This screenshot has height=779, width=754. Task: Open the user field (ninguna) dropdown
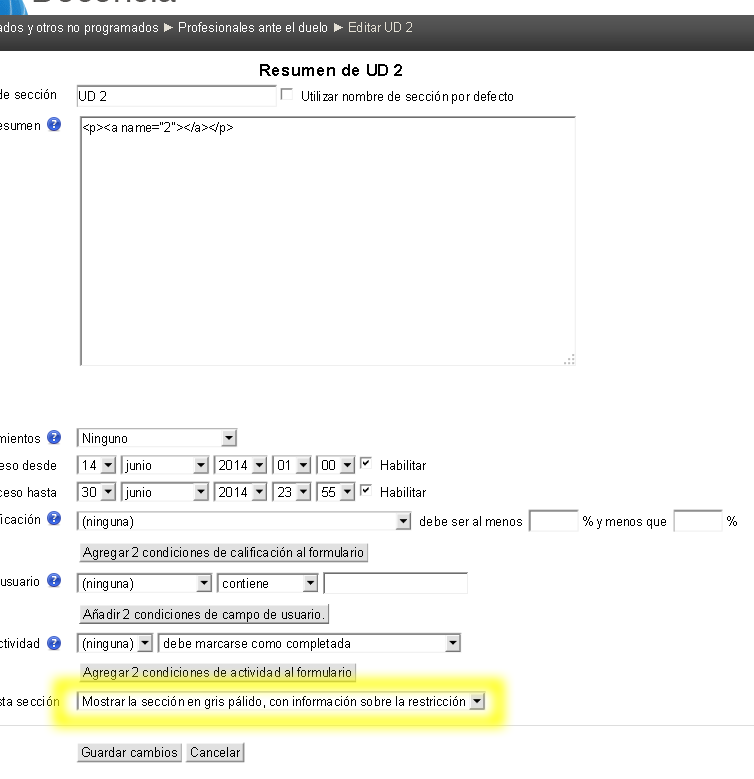[x=145, y=583]
